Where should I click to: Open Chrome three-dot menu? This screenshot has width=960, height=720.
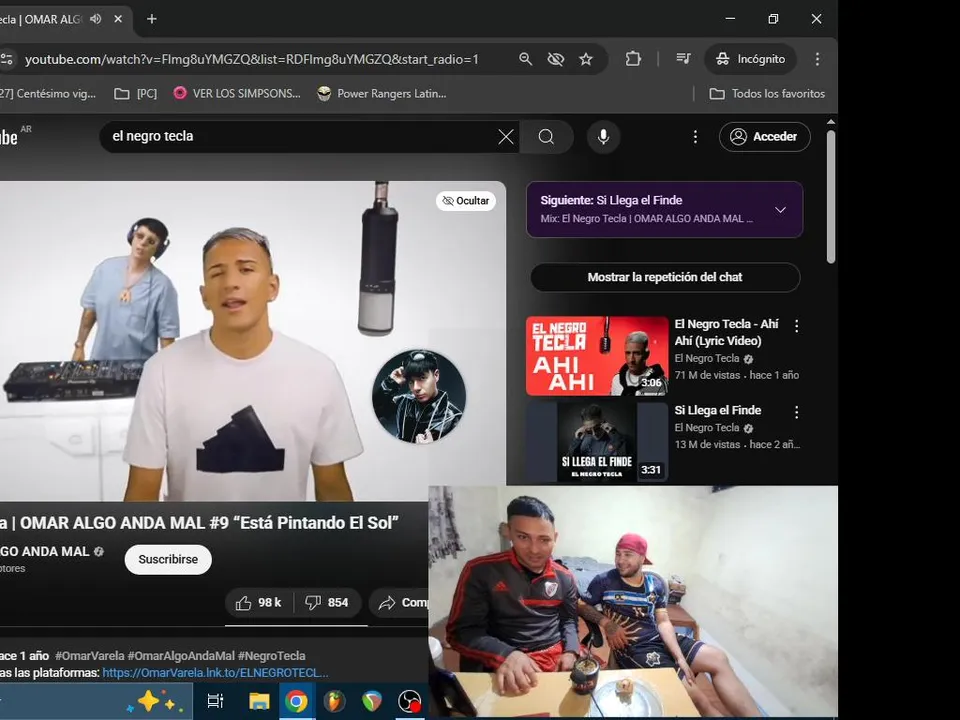817,59
